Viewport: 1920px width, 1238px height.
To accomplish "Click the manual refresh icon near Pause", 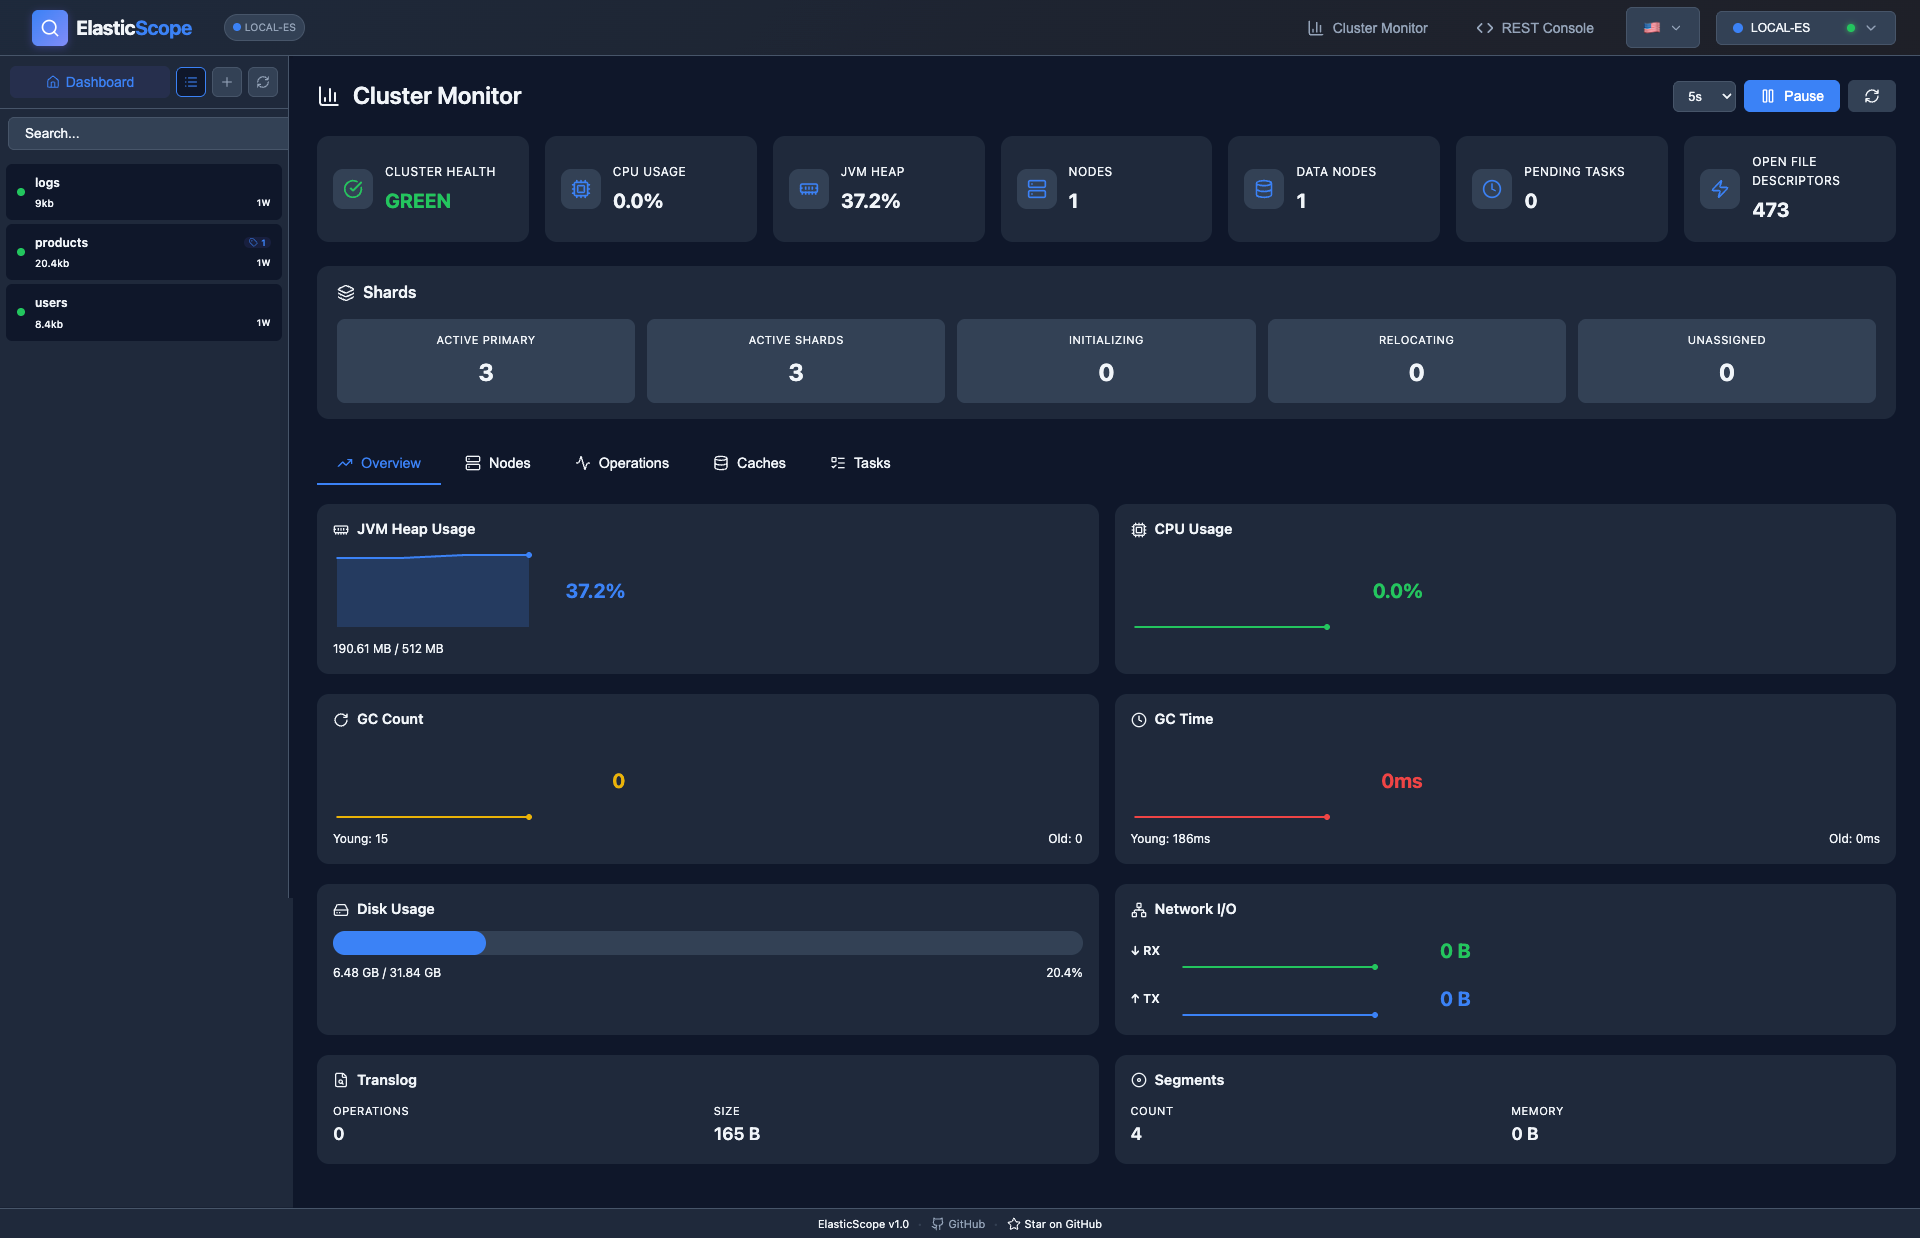I will point(1871,95).
